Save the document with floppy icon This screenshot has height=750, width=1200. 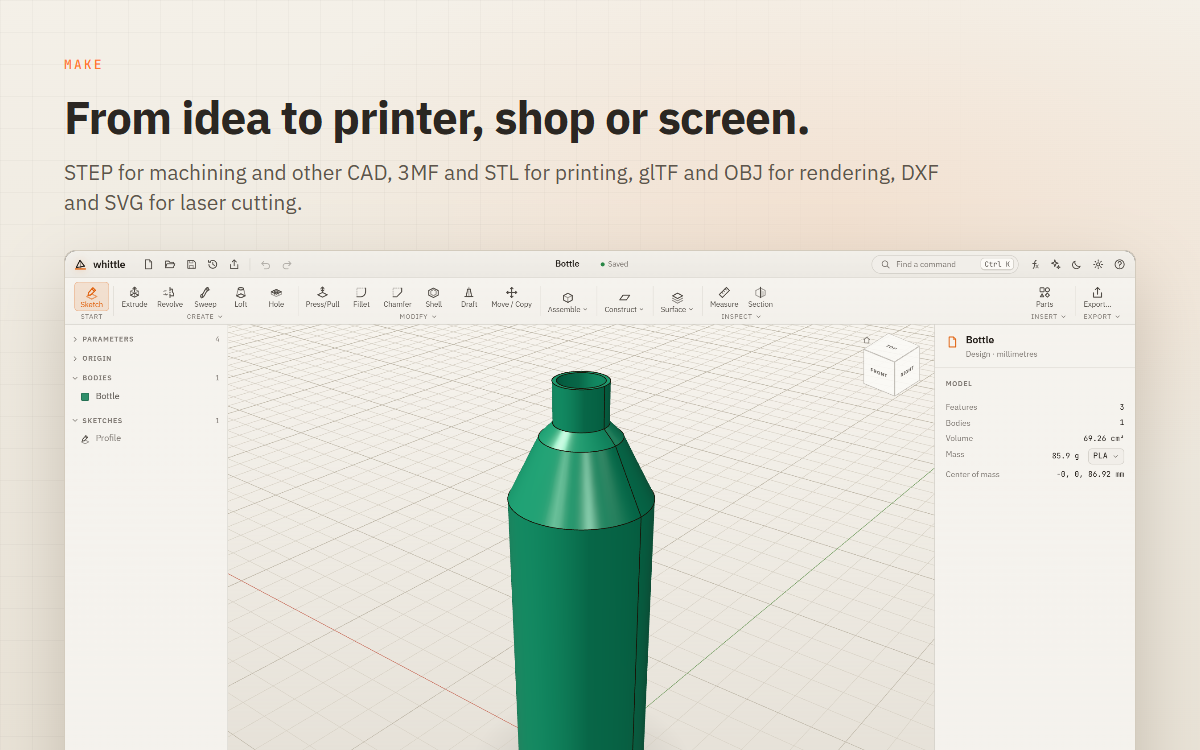[x=191, y=264]
